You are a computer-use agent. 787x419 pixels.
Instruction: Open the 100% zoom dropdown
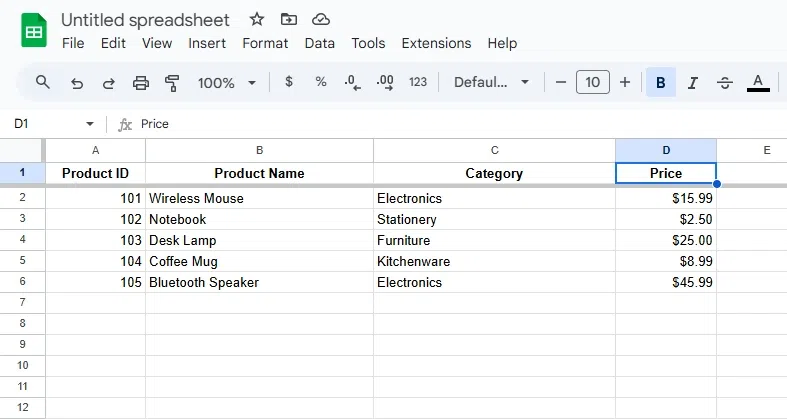[227, 82]
